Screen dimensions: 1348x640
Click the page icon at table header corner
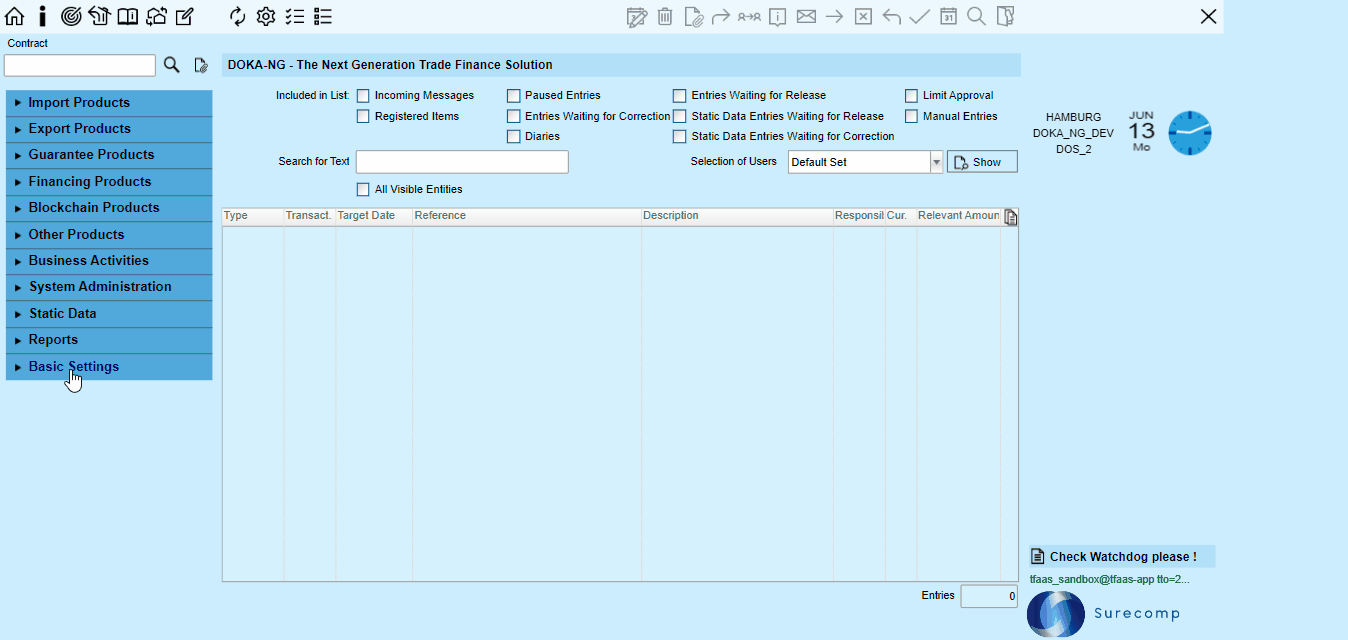click(1010, 217)
